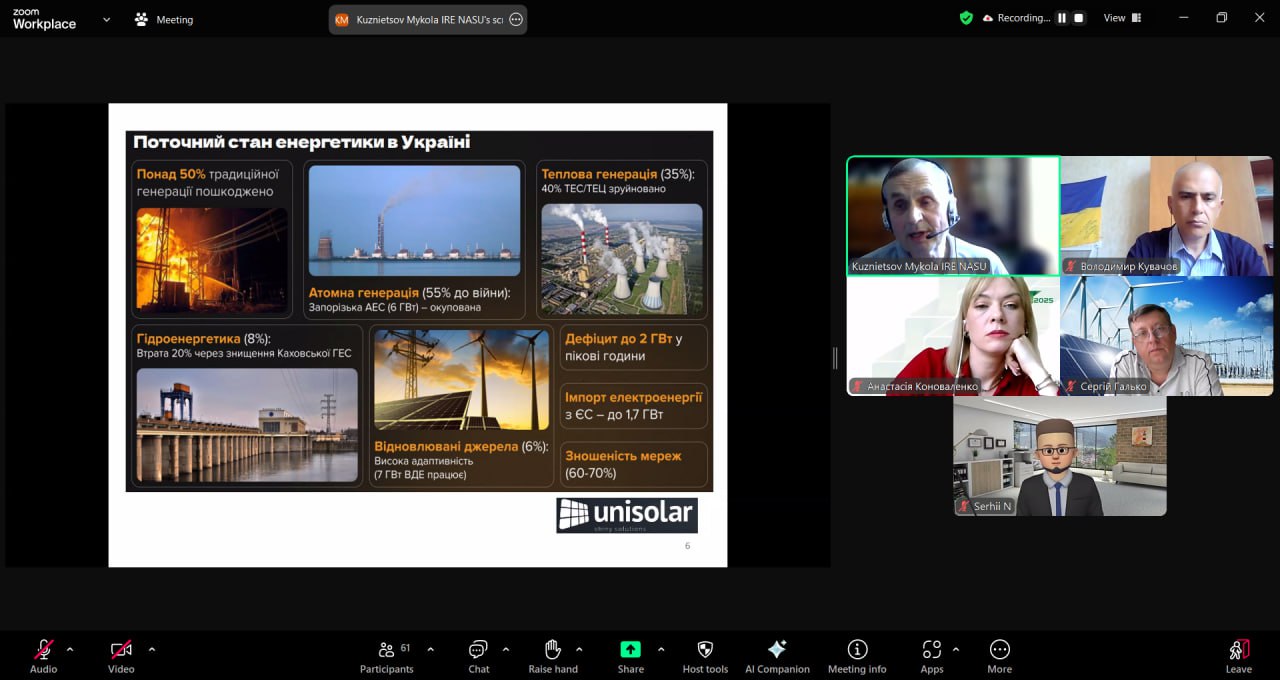The width and height of the screenshot is (1280, 680).
Task: Open the Zoom Workplace dropdown chevron
Action: (106, 19)
